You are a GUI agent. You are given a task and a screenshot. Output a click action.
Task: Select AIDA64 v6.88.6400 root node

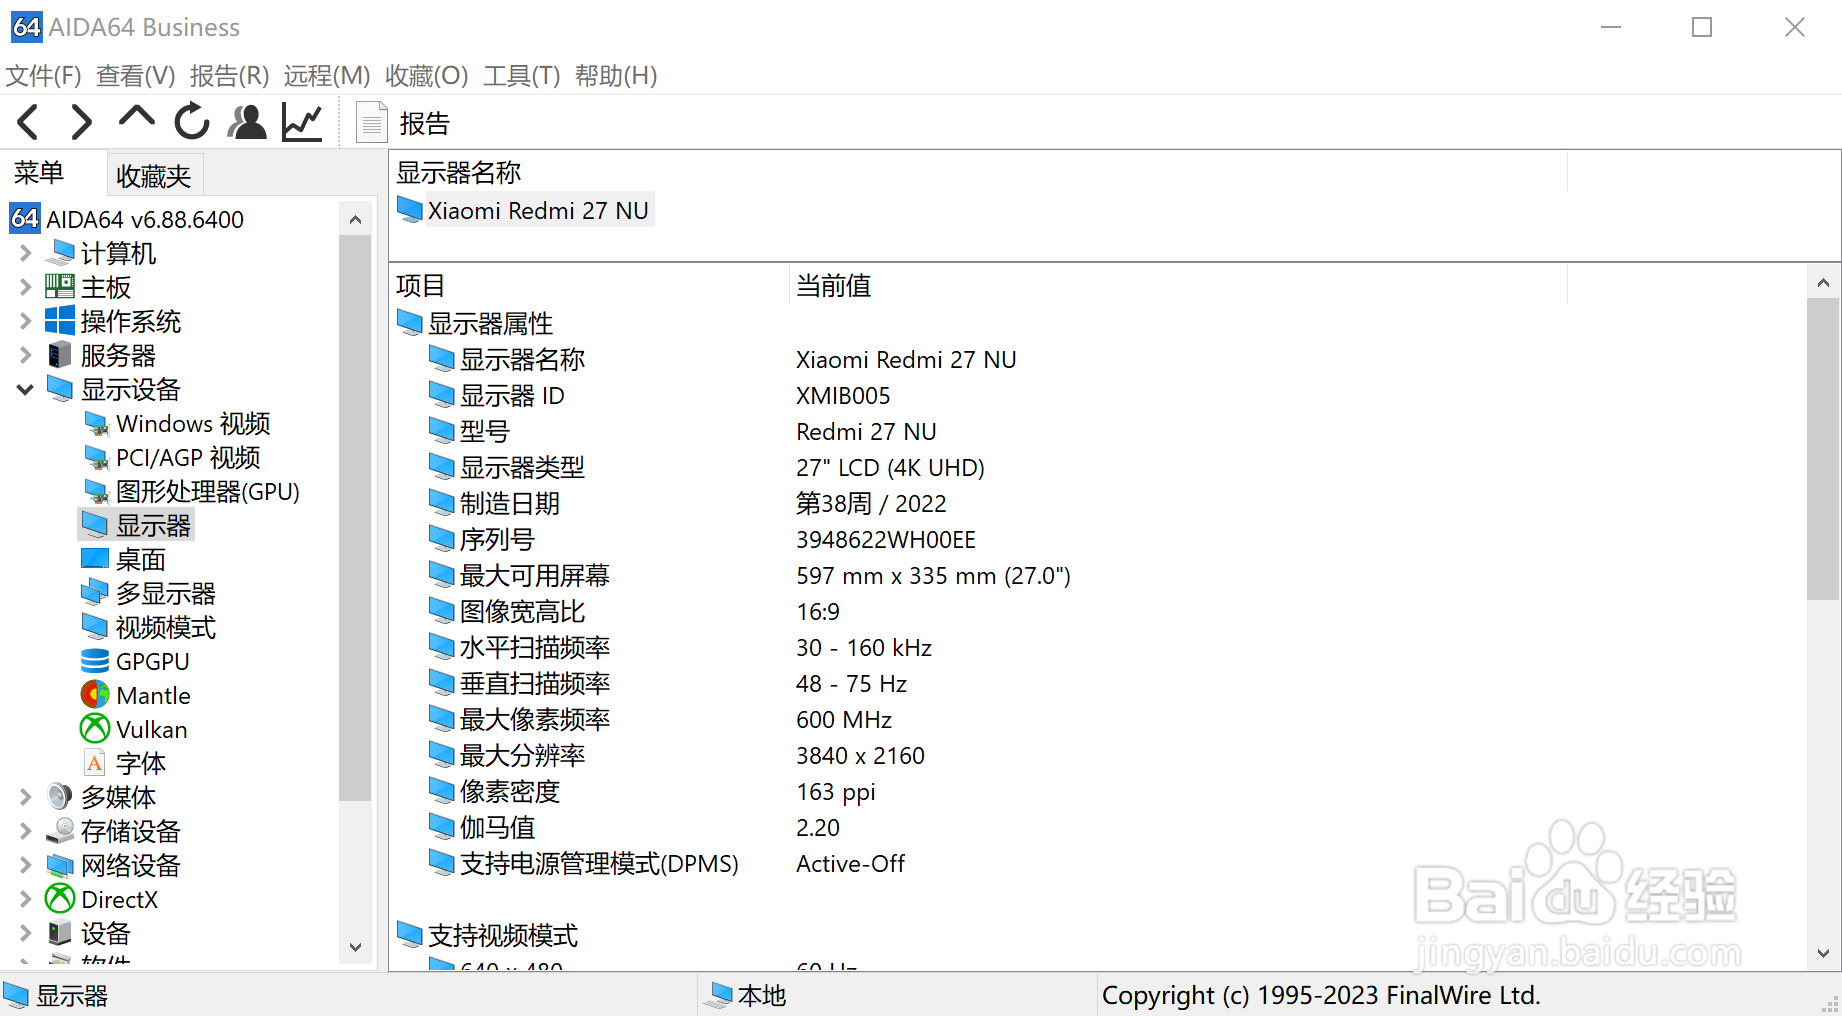tap(145, 219)
